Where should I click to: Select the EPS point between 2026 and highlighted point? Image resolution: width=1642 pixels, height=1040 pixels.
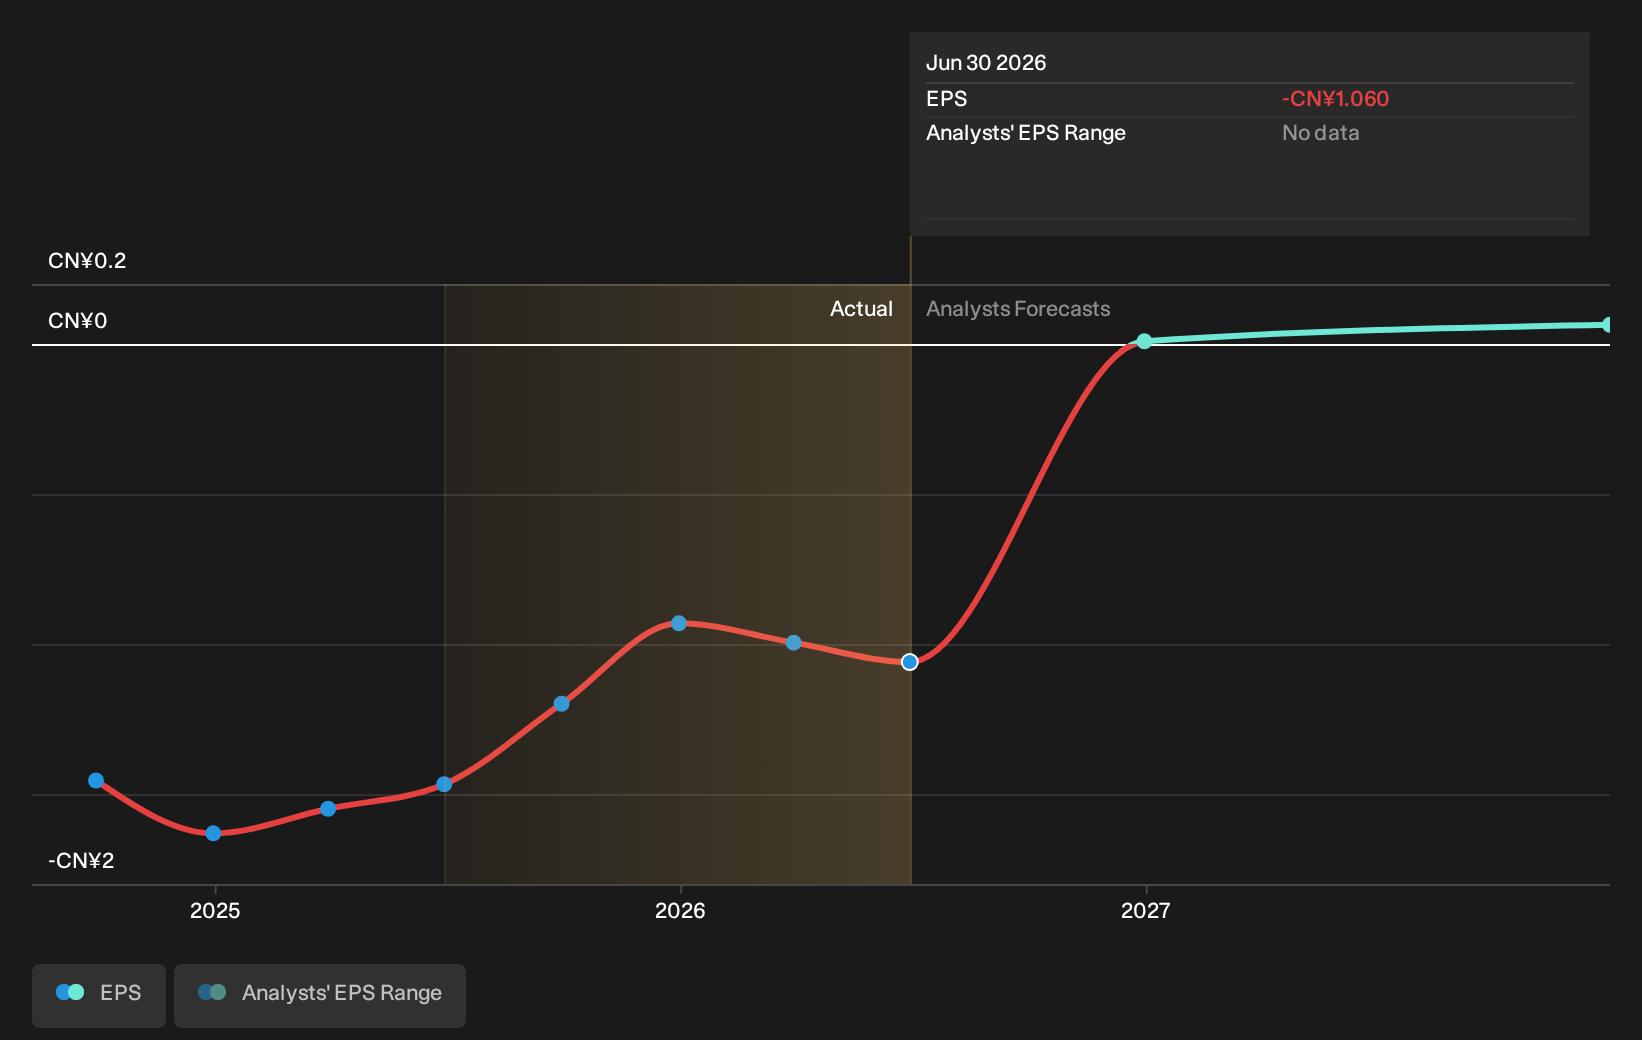794,643
